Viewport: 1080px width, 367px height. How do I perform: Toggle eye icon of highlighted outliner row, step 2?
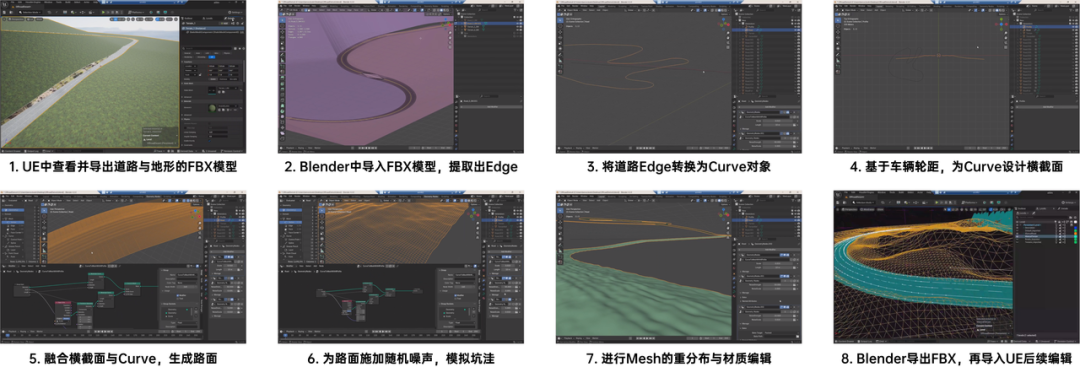(x=517, y=23)
